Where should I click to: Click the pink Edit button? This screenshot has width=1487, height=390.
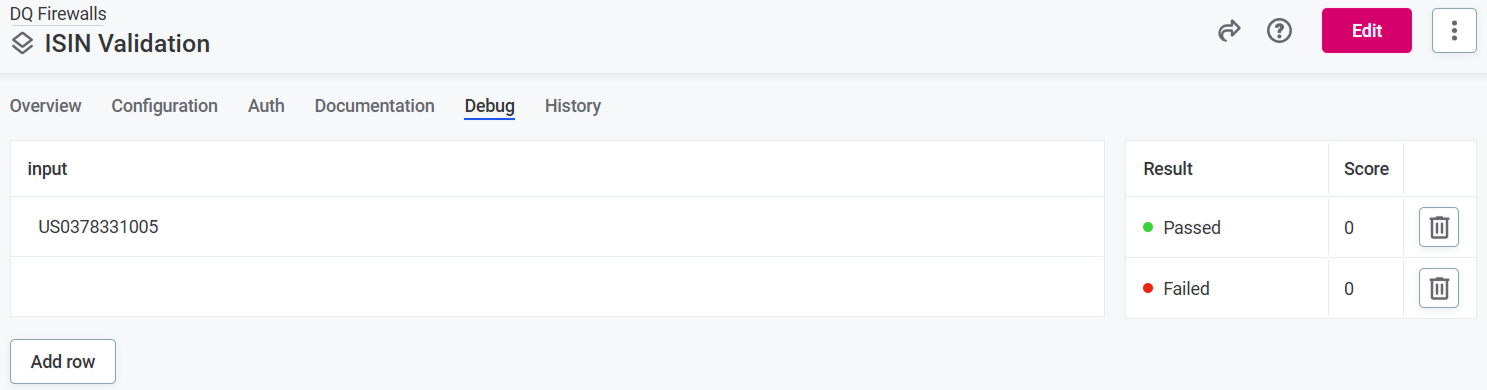click(x=1366, y=31)
